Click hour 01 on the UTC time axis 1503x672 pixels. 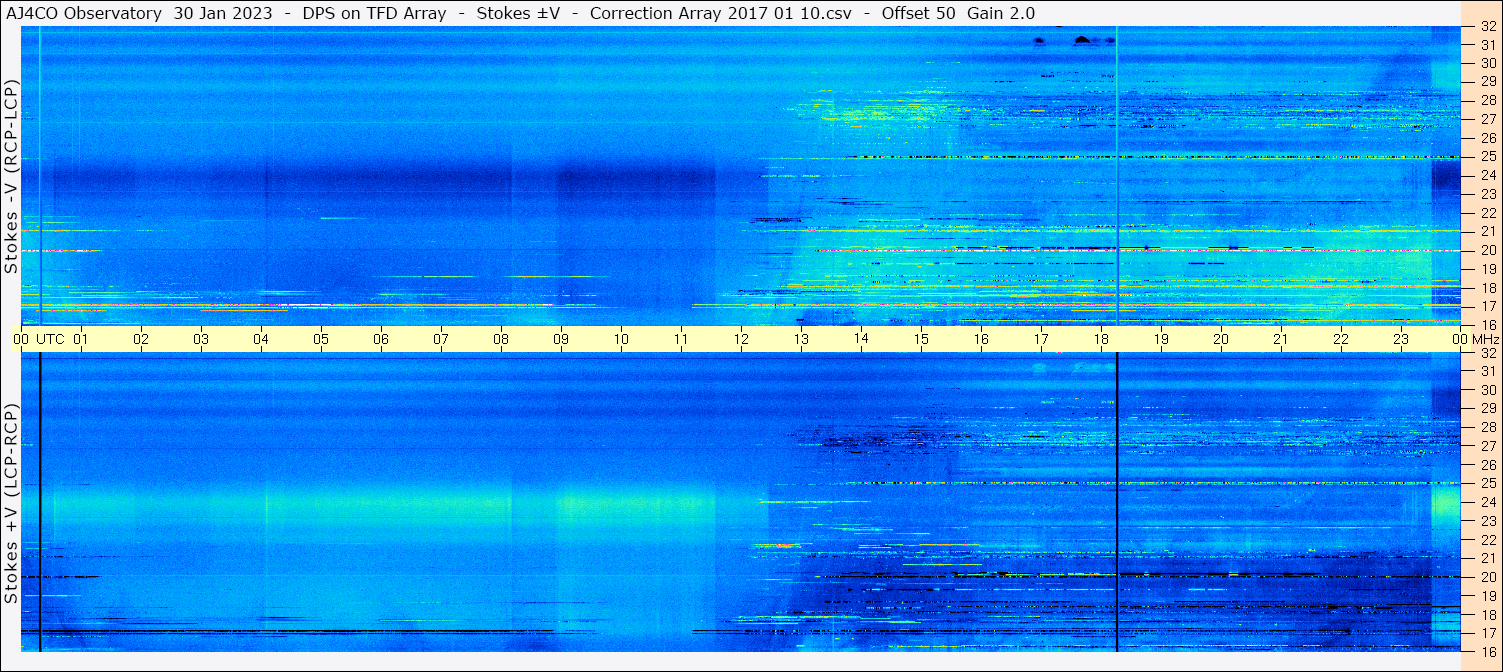(x=81, y=339)
